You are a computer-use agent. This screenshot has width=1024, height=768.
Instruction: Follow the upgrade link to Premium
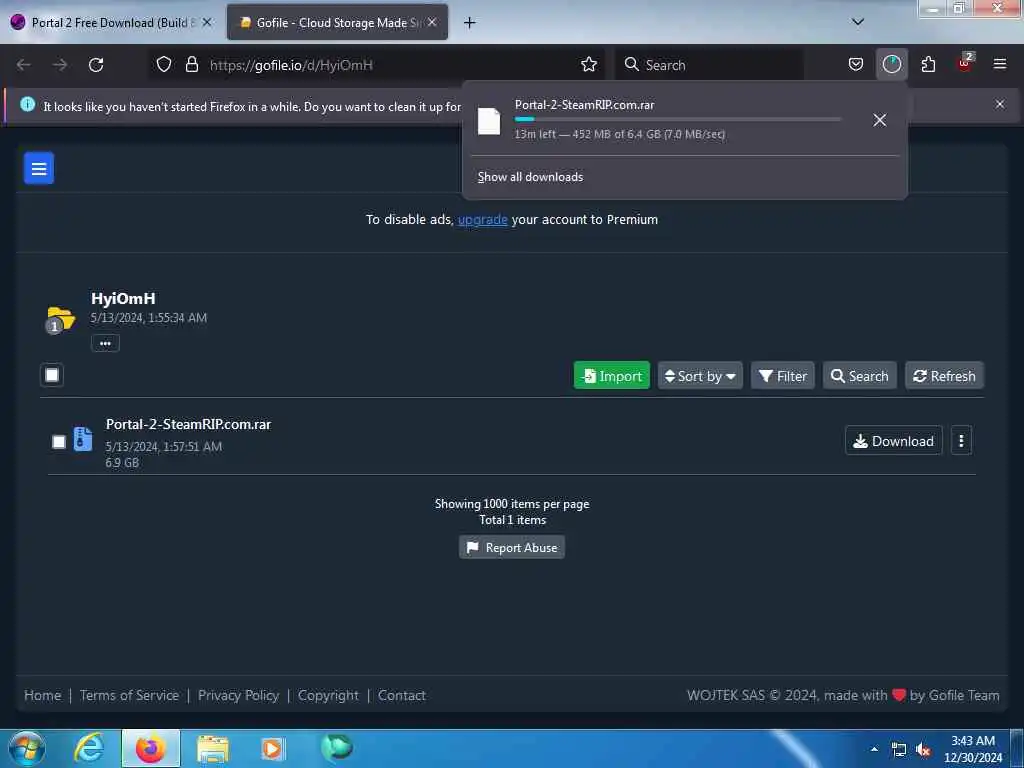[483, 219]
